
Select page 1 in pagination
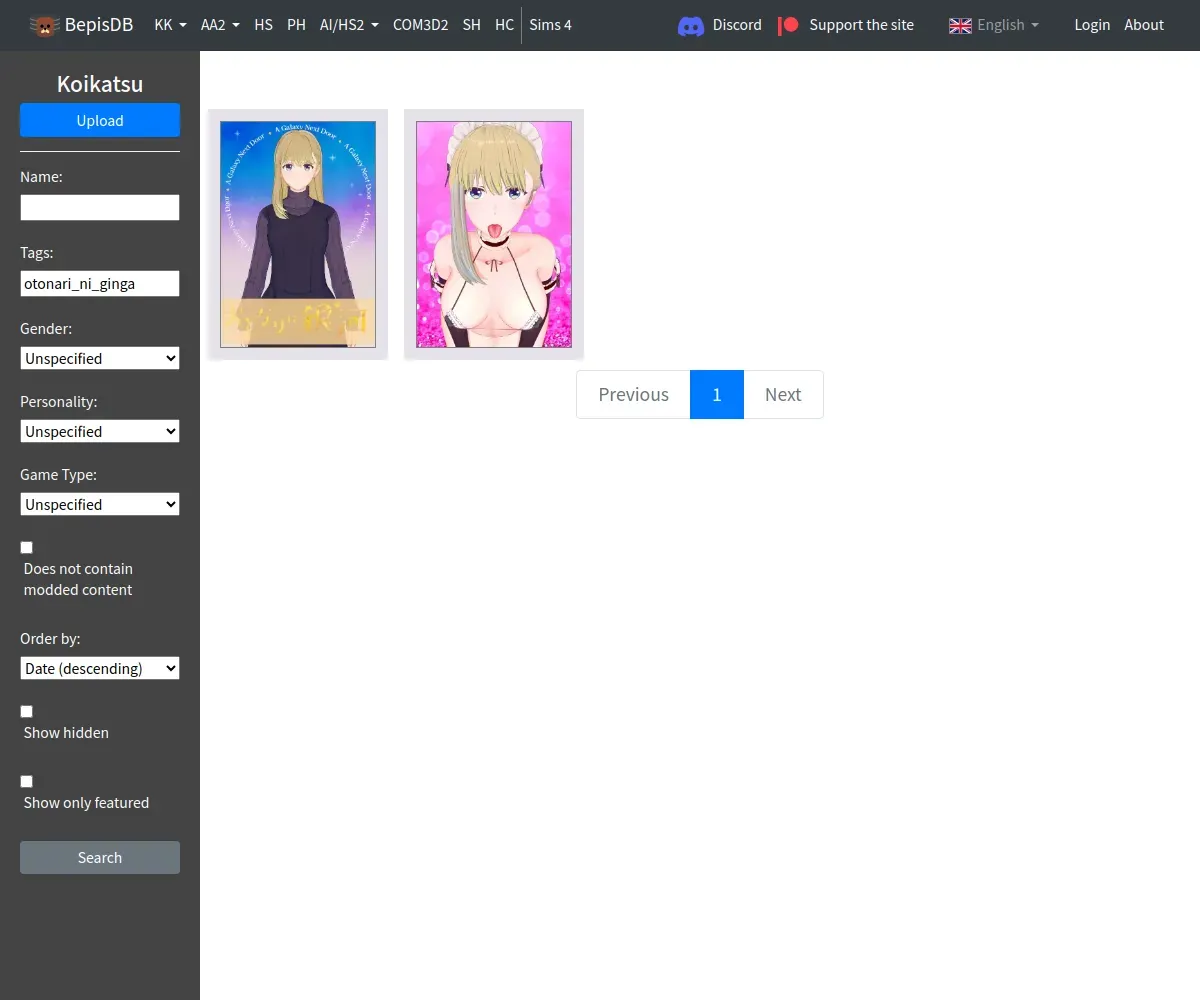tap(717, 394)
